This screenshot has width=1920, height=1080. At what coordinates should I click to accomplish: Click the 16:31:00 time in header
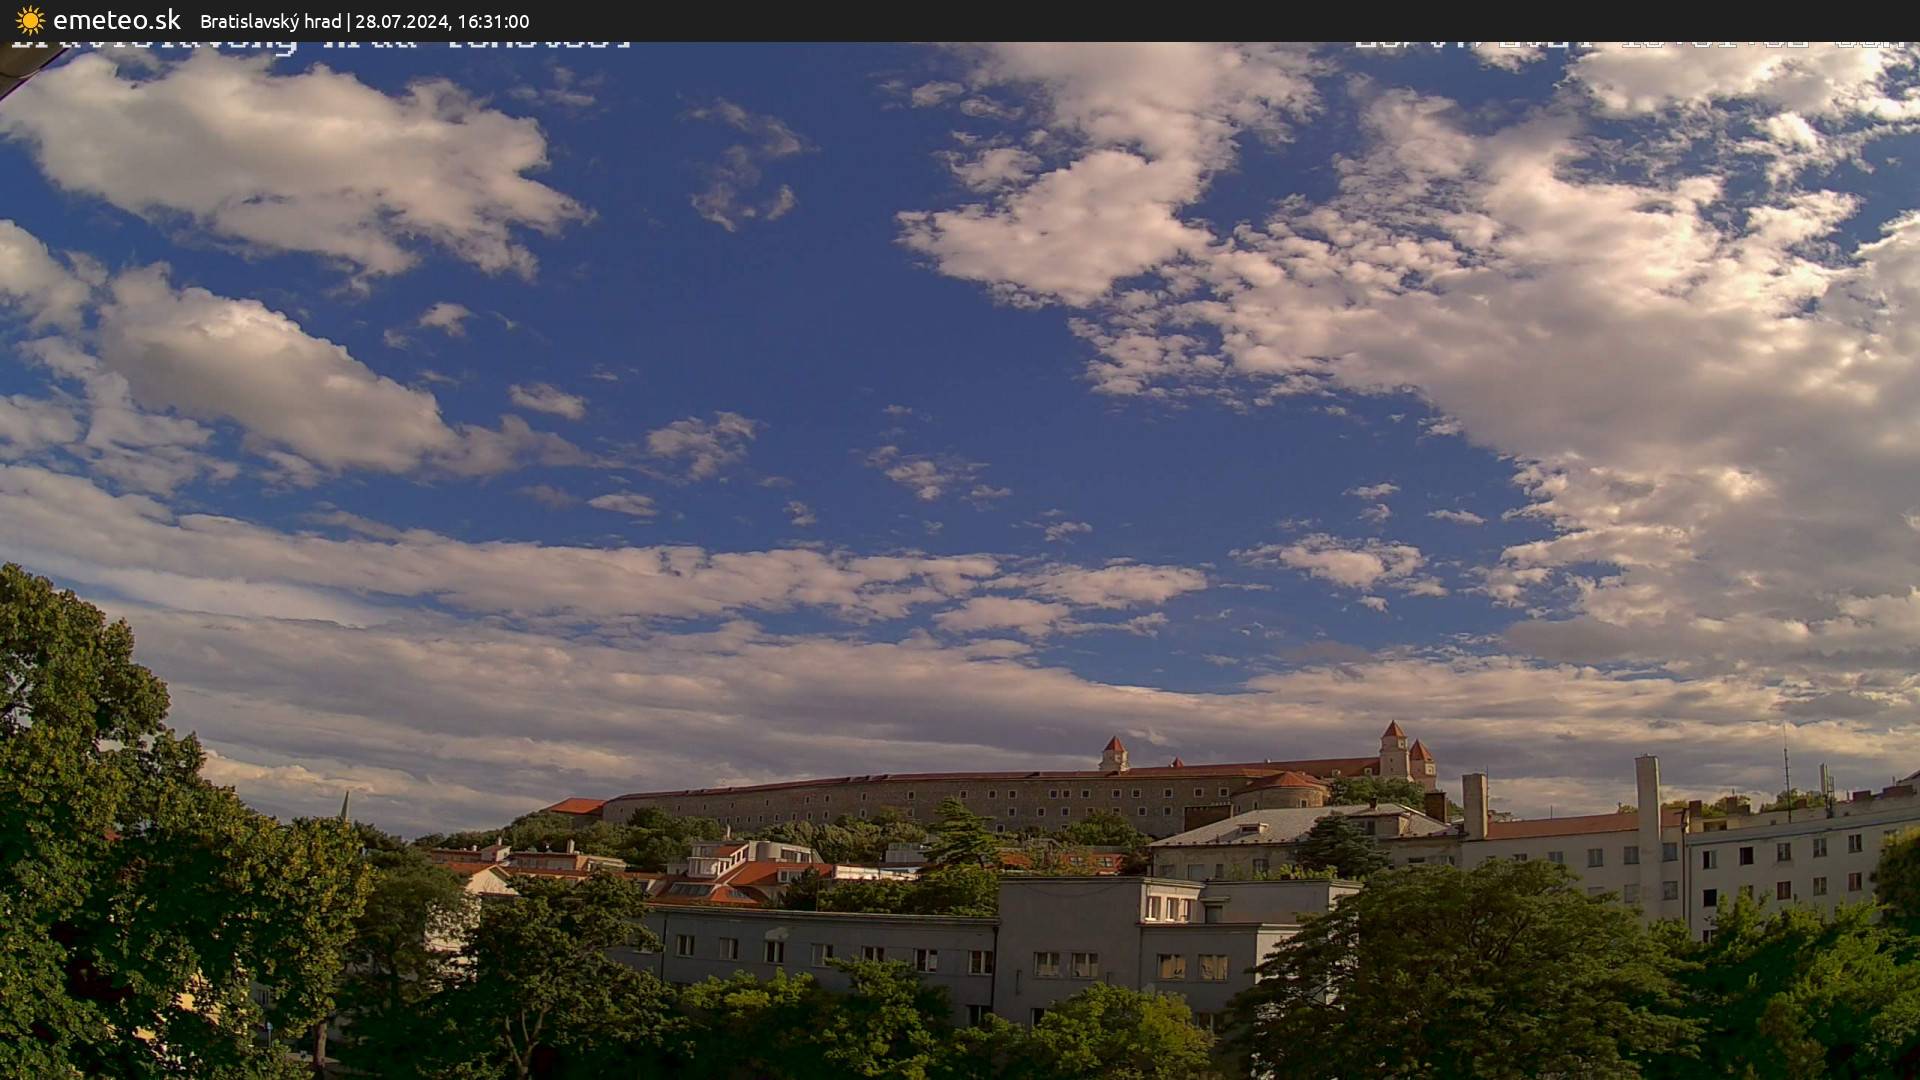pos(494,21)
